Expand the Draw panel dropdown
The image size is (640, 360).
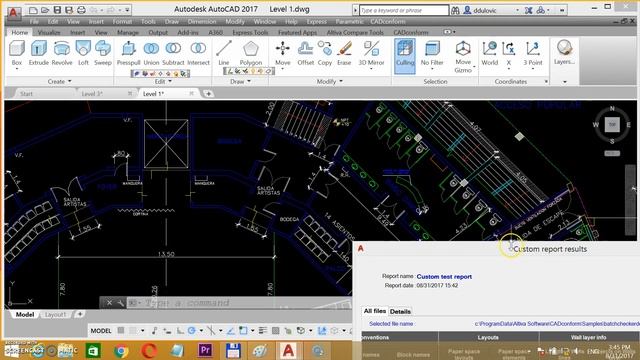[x=240, y=82]
